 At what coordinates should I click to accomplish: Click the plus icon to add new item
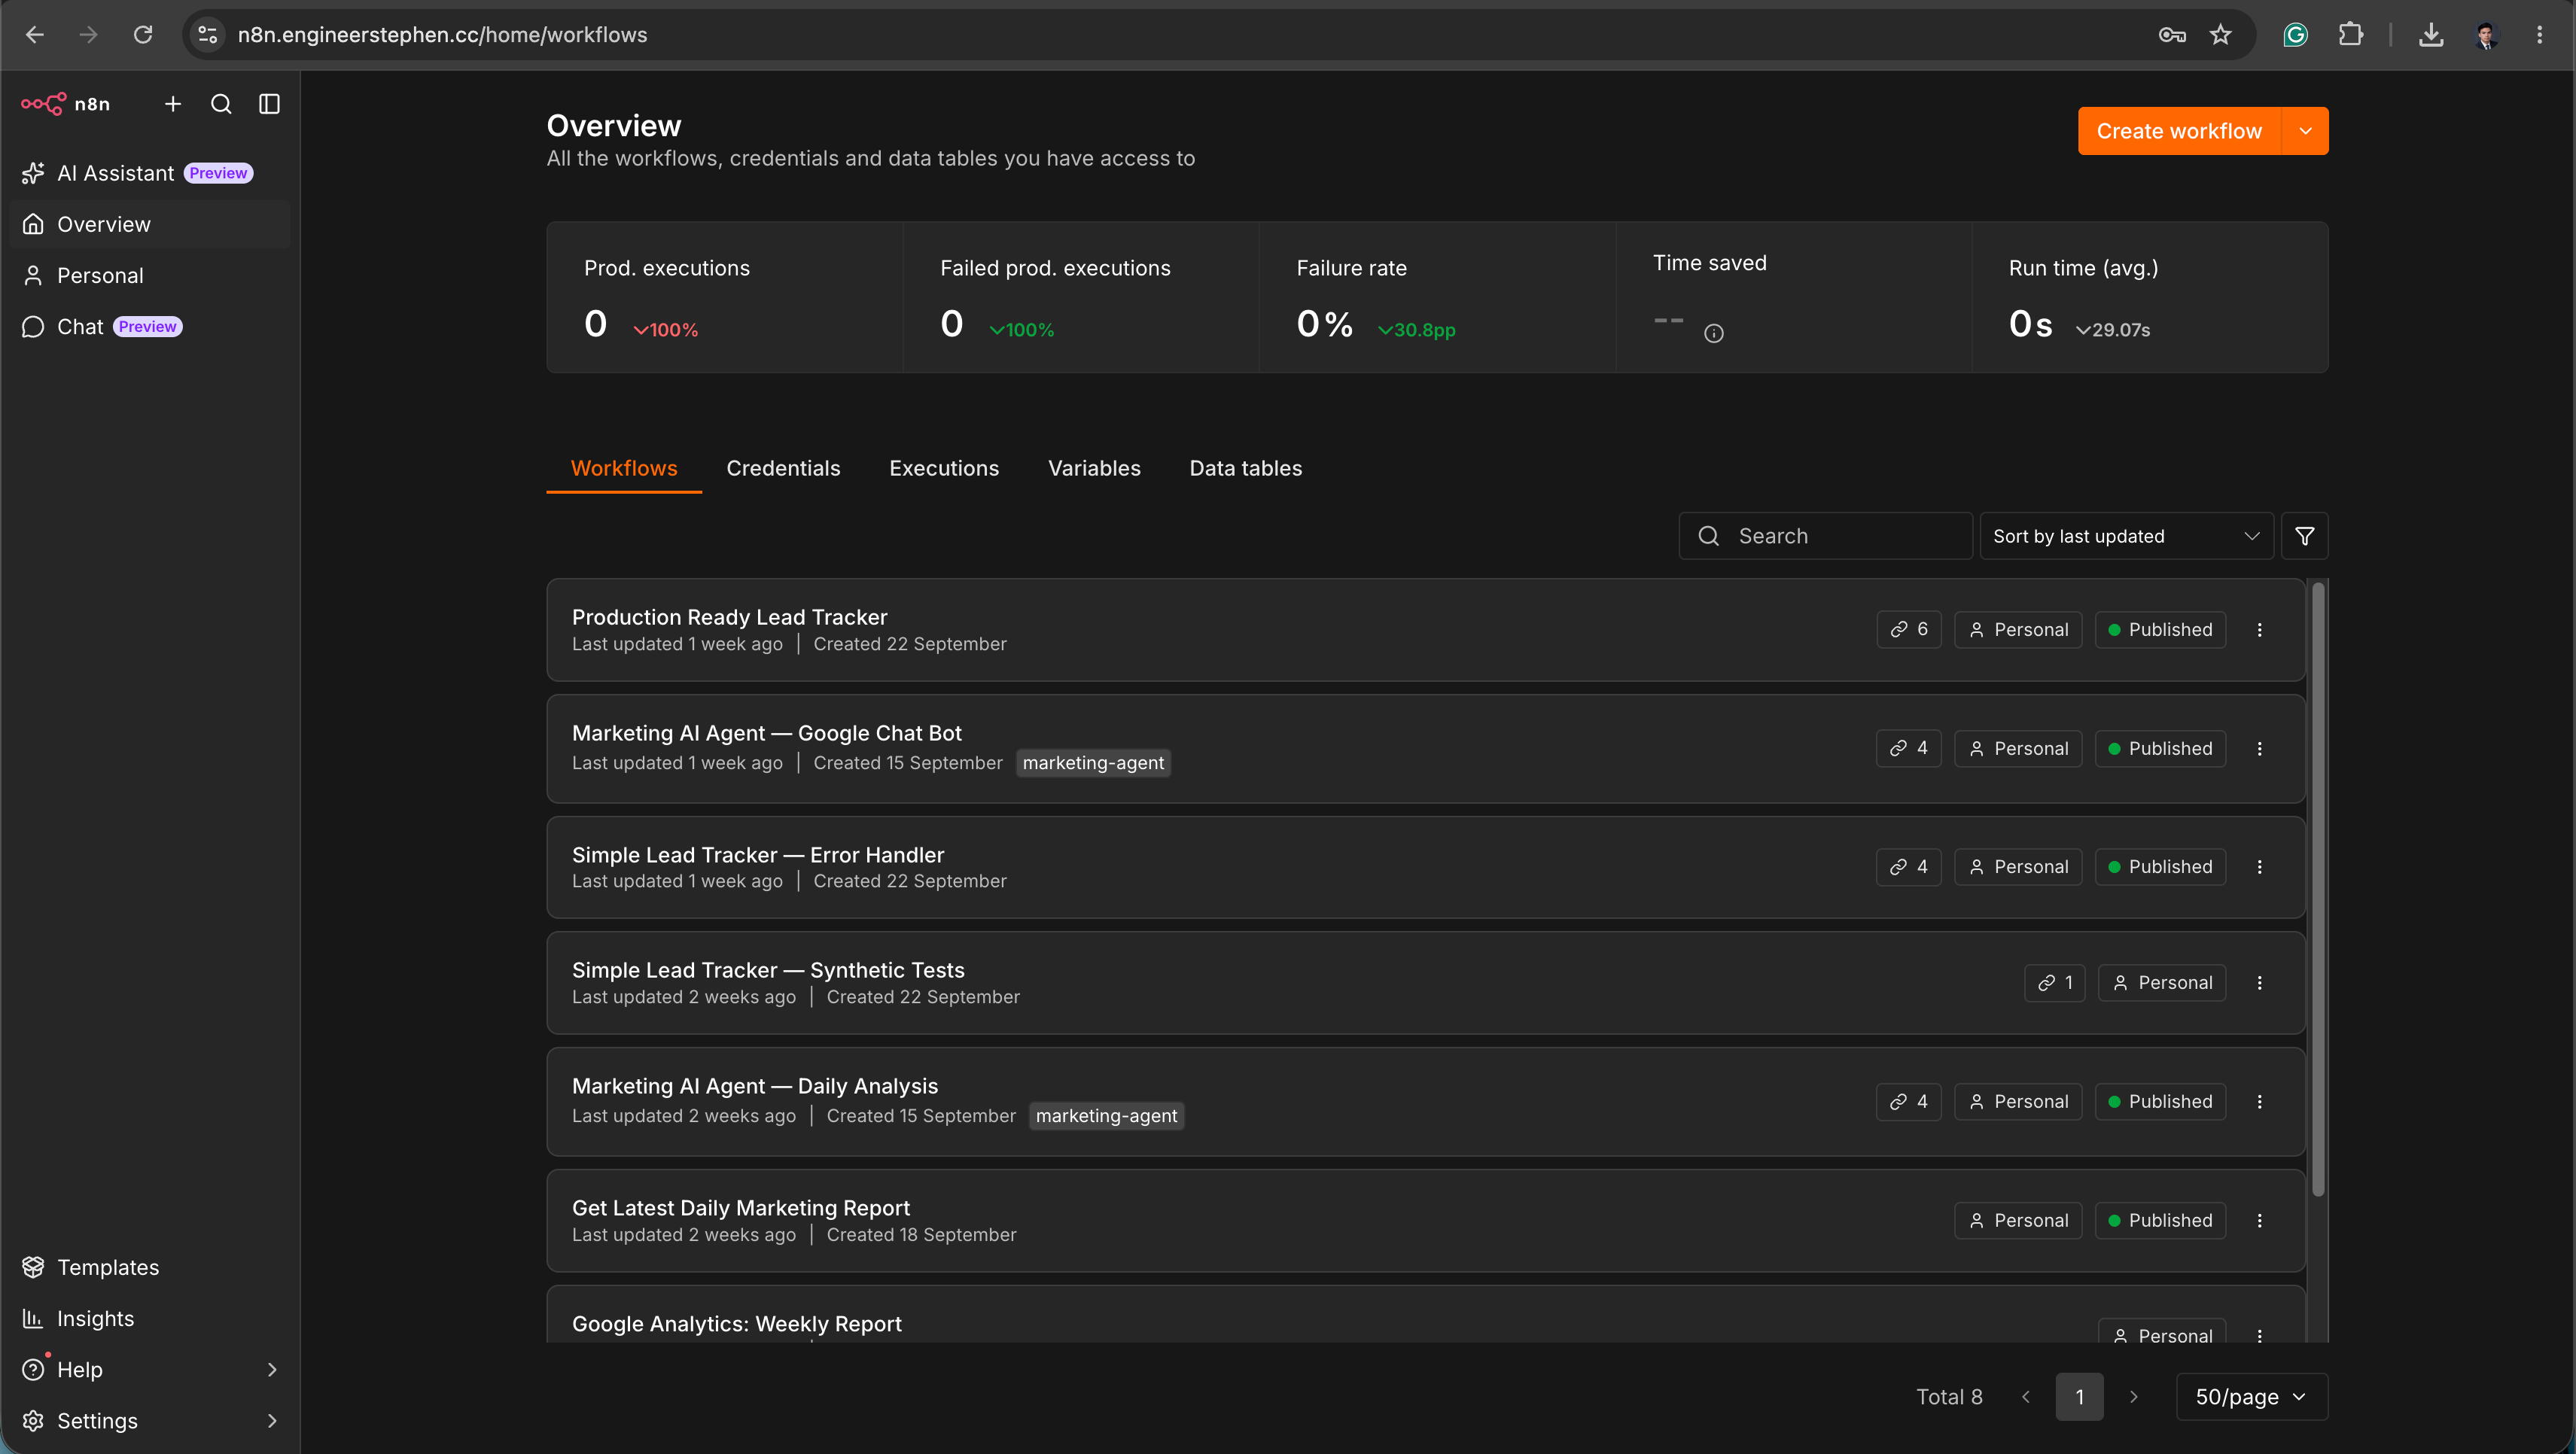tap(173, 104)
